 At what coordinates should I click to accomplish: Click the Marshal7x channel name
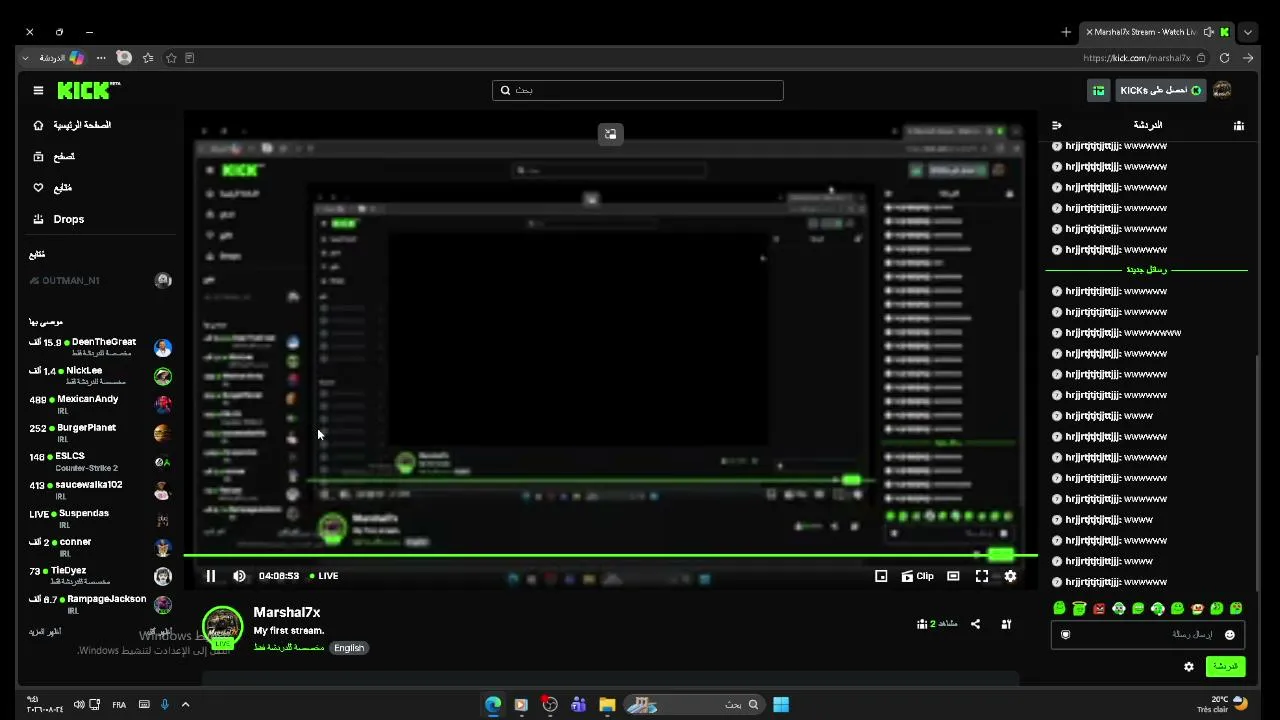[287, 612]
